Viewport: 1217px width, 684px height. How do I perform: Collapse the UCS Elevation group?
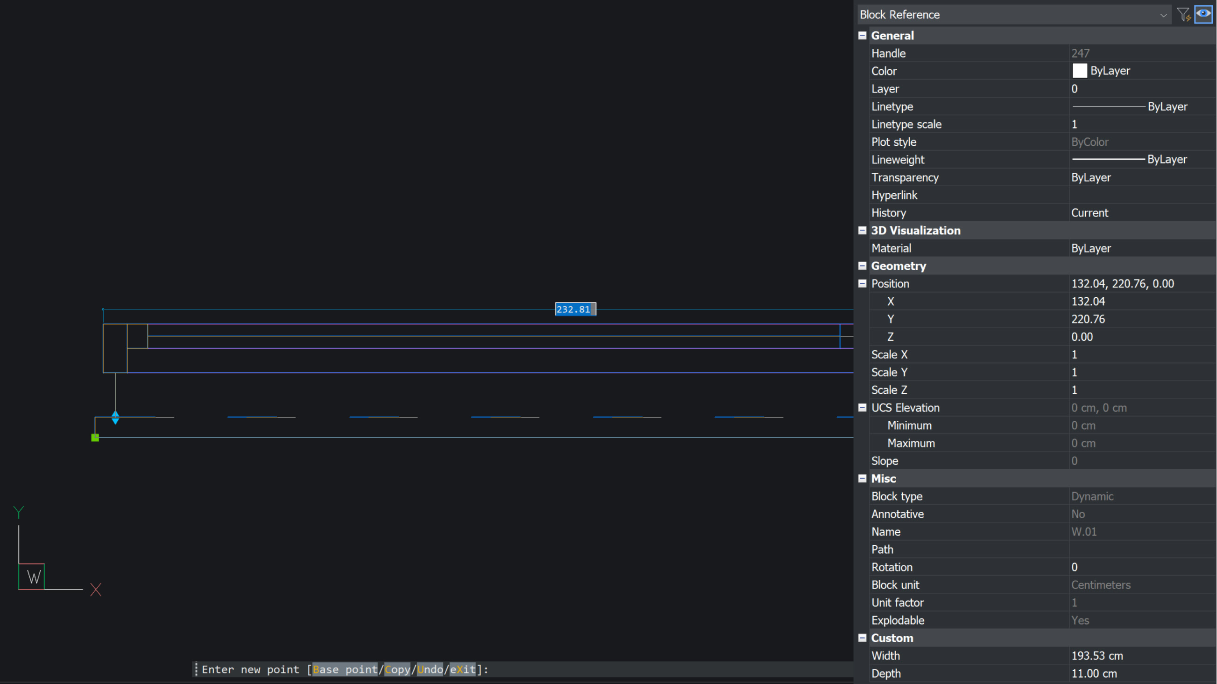point(862,408)
